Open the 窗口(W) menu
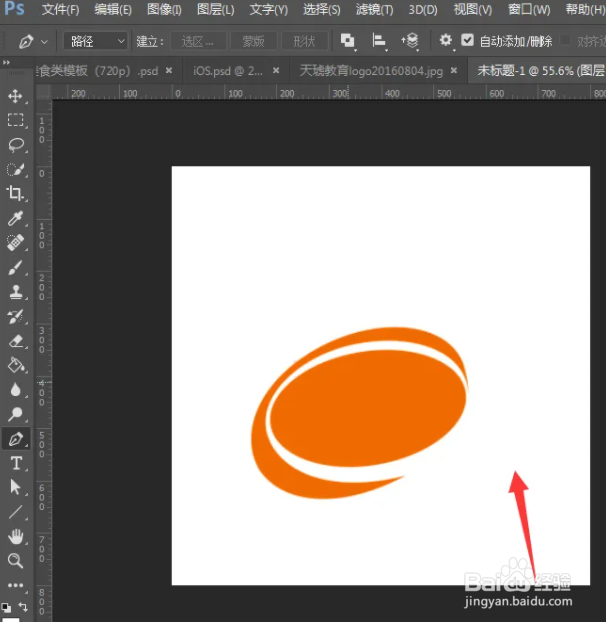 (x=529, y=10)
